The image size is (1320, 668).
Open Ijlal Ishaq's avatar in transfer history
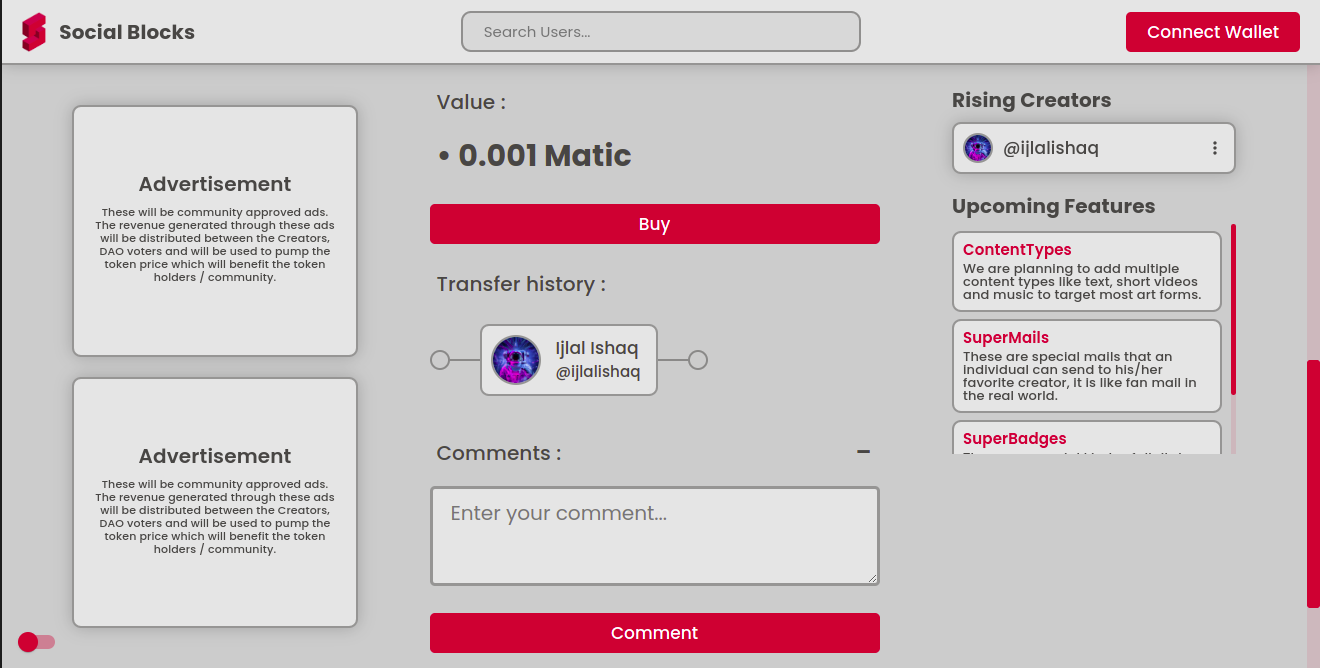point(516,360)
